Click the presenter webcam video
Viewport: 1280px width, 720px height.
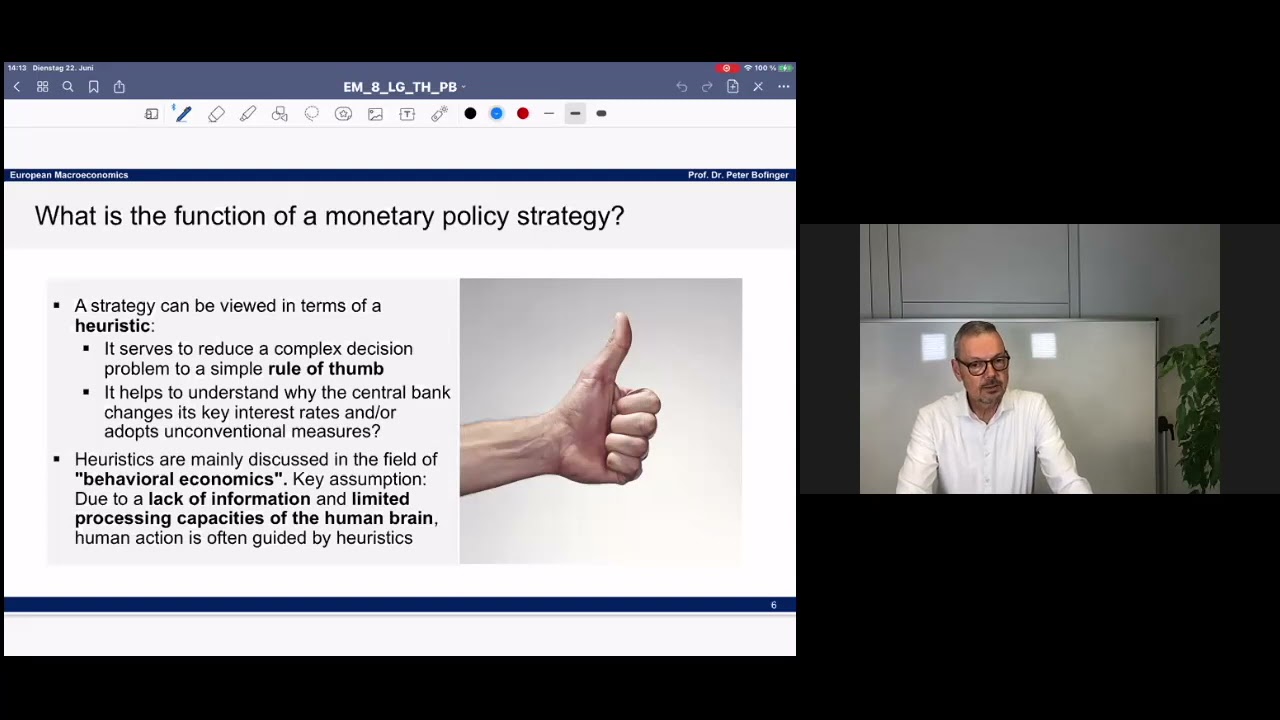(1040, 359)
